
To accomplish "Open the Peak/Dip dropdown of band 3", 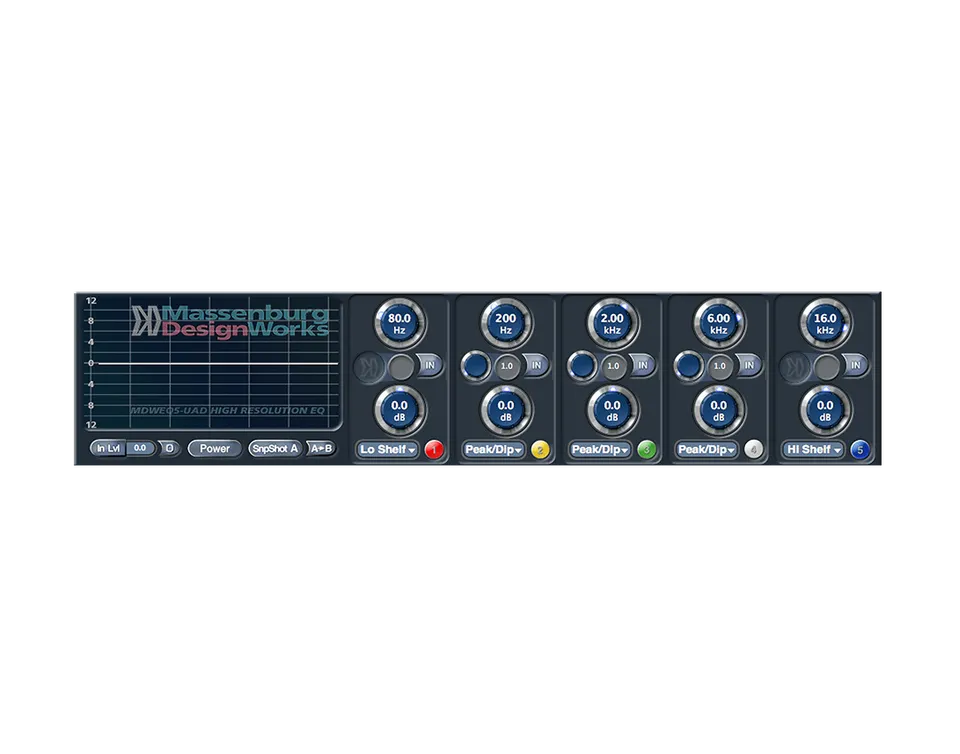I will point(601,450).
